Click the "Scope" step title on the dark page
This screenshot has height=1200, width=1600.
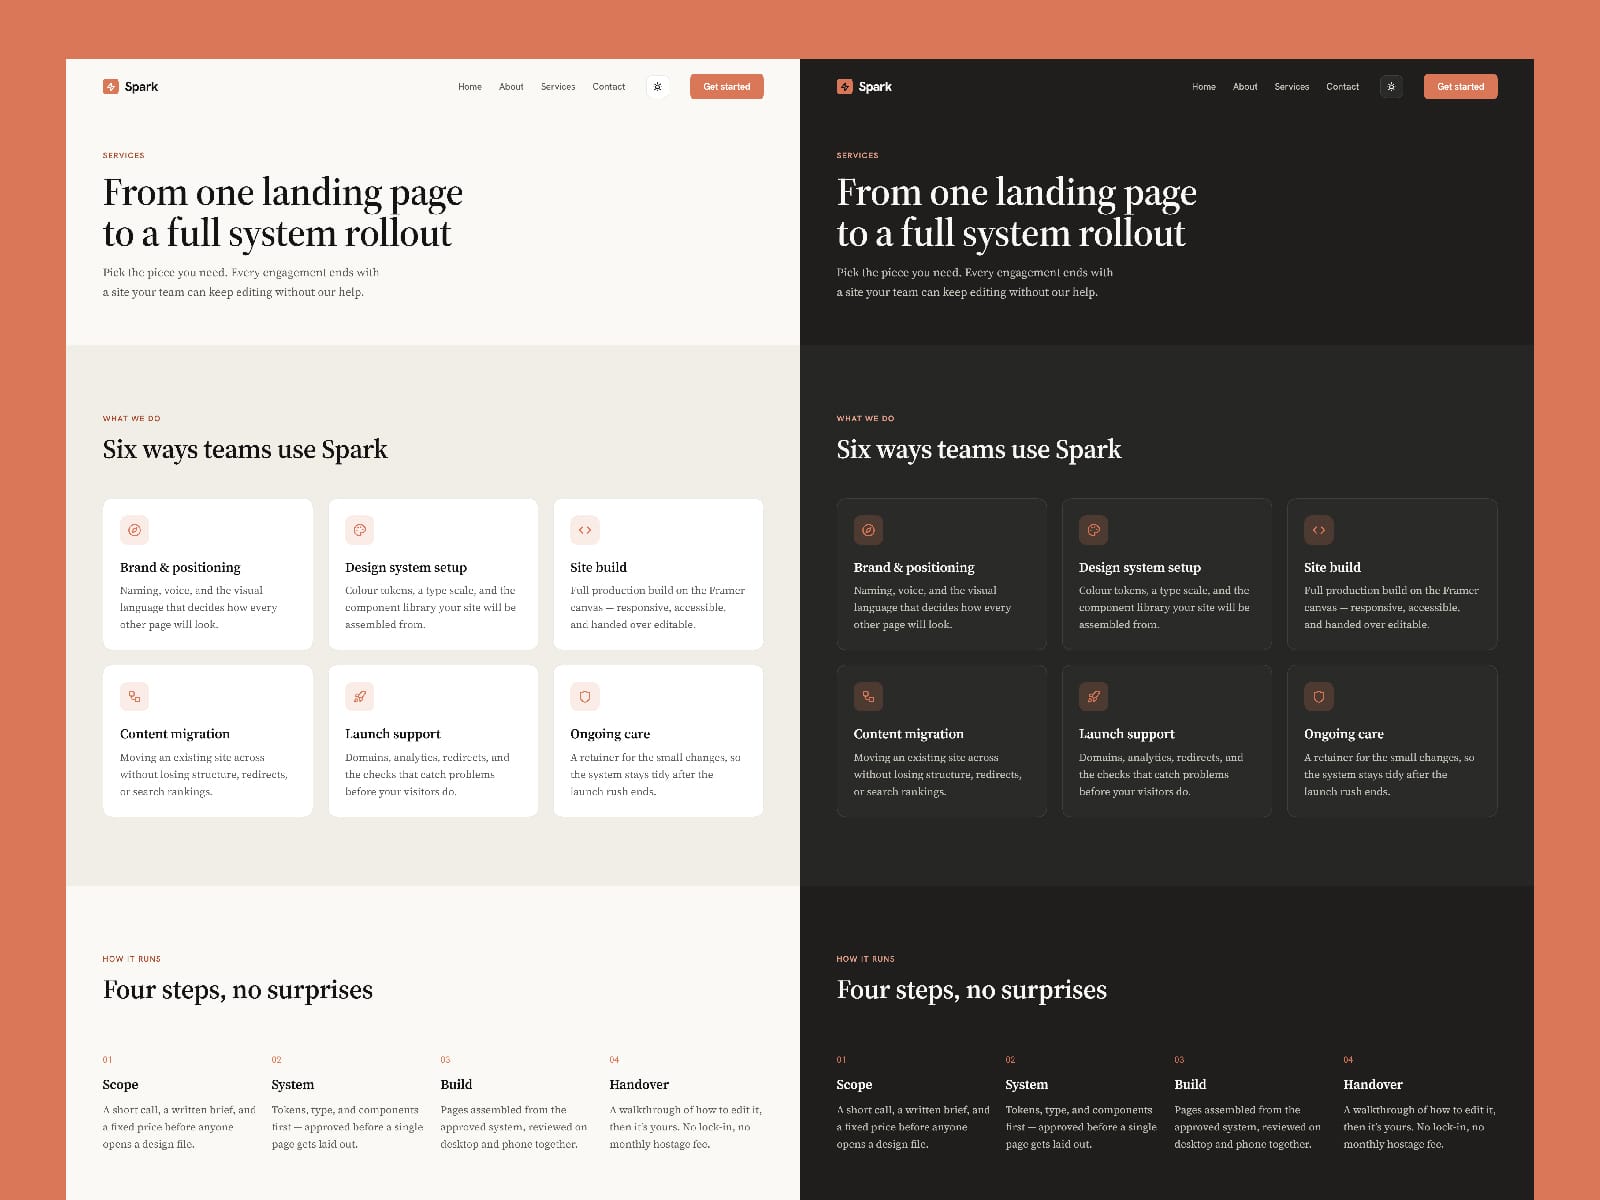854,1085
